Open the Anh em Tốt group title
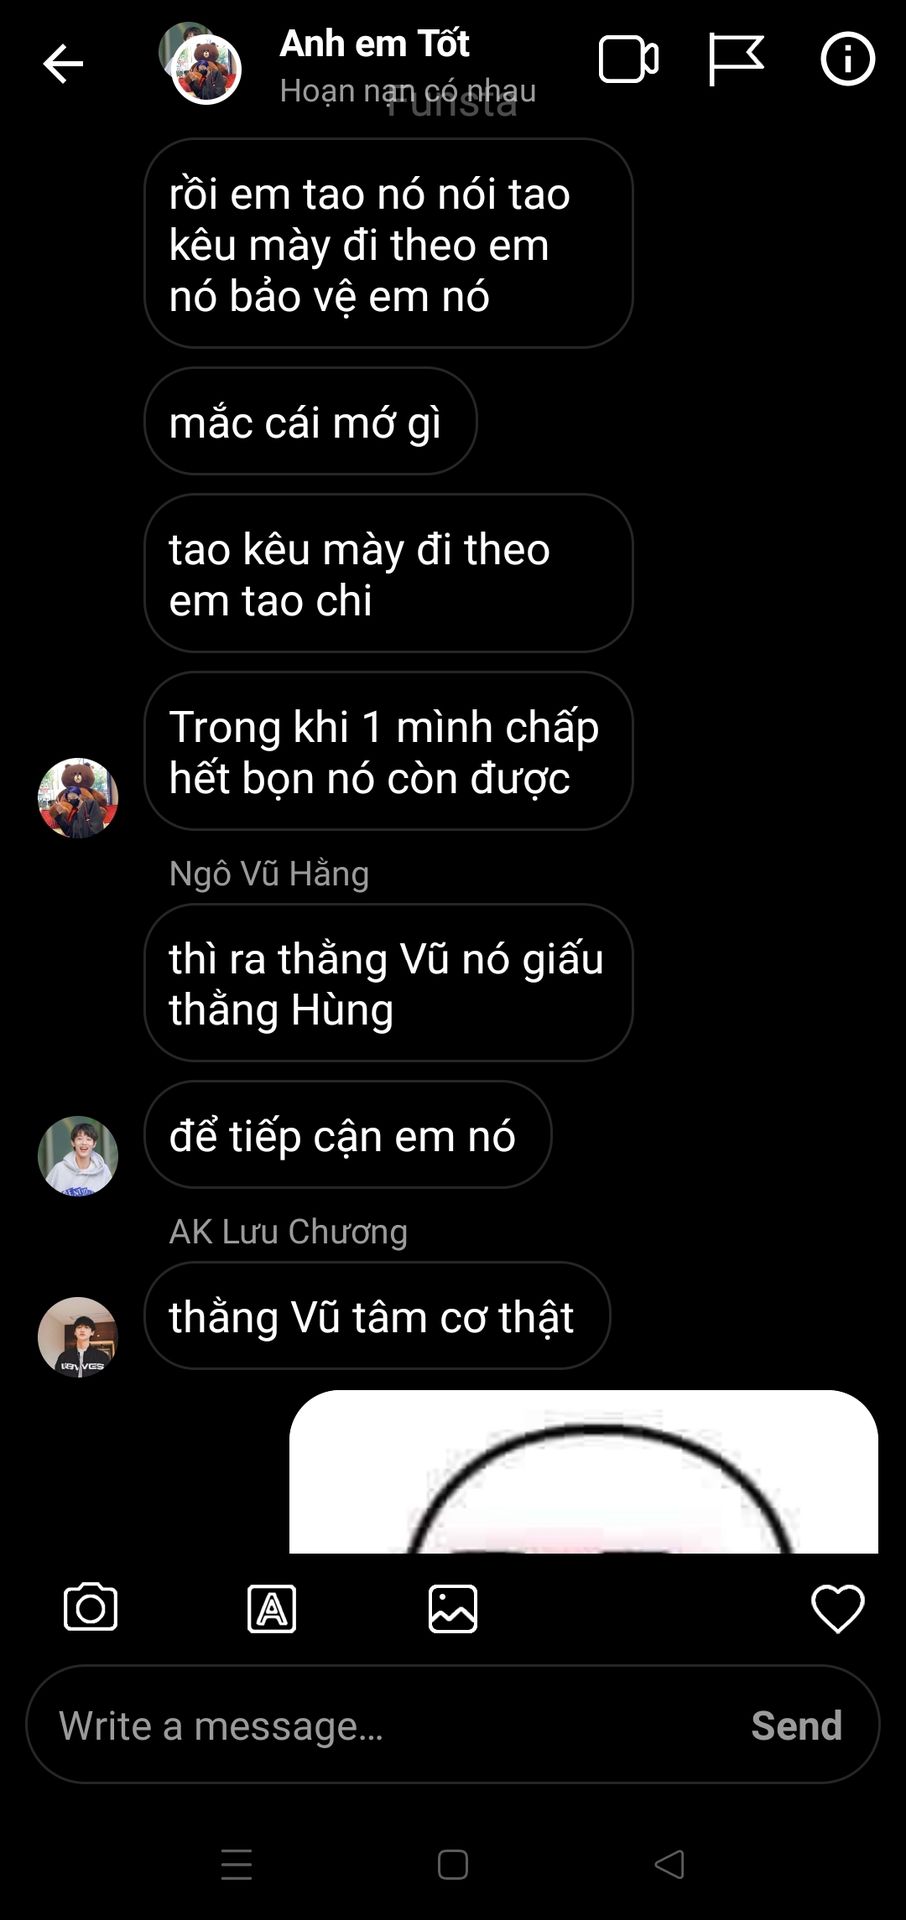The image size is (906, 1920). [x=374, y=43]
